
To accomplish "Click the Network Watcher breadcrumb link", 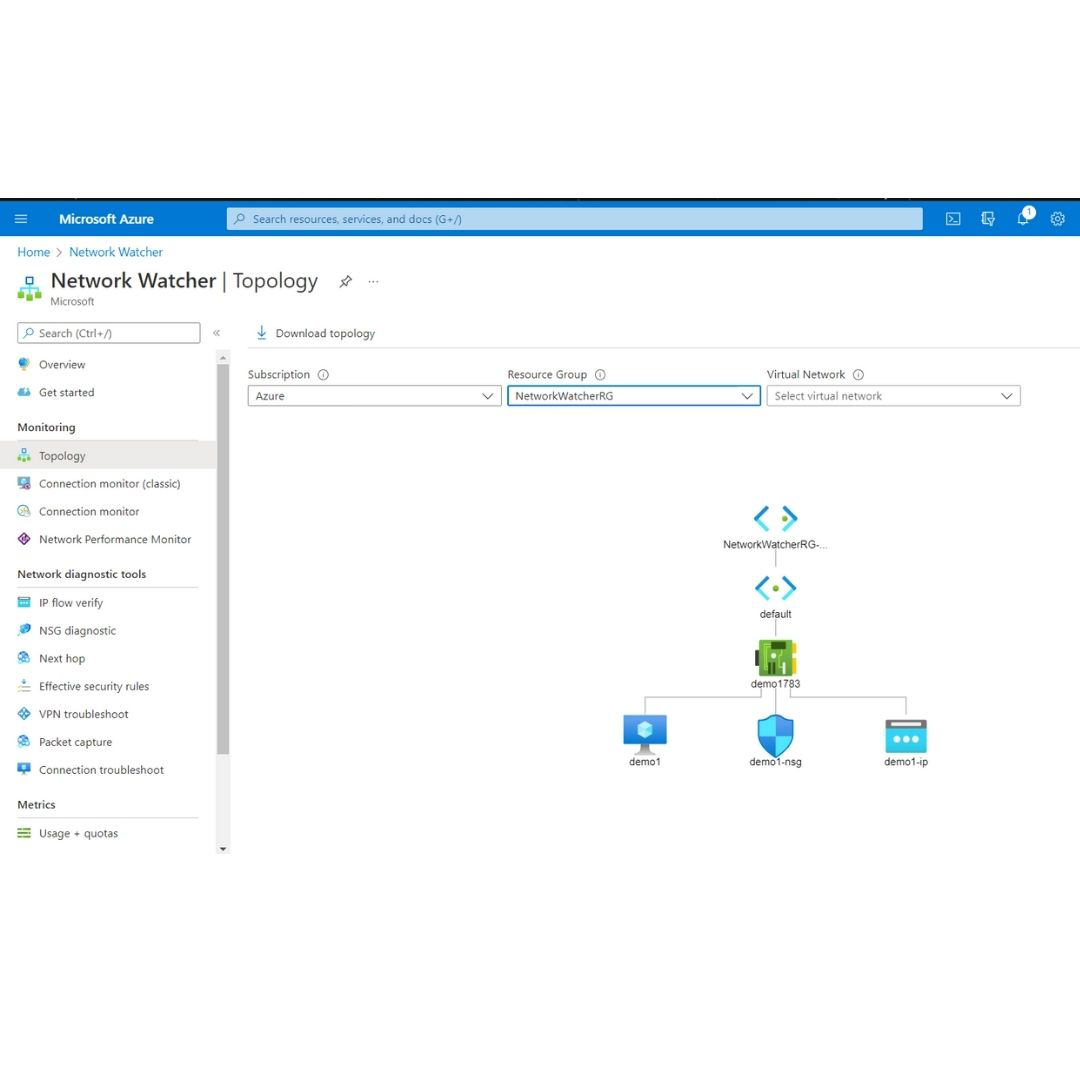I will [116, 252].
